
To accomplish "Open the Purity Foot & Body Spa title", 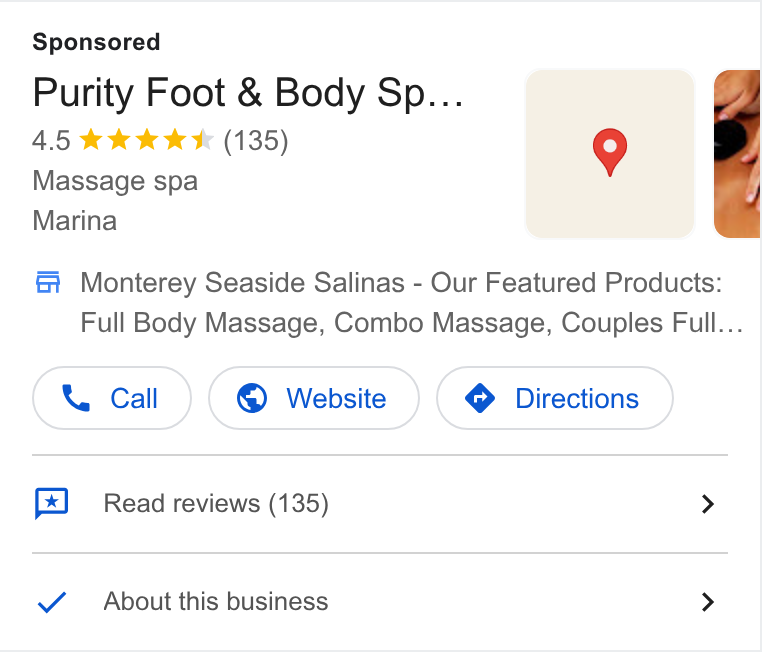I will click(248, 93).
